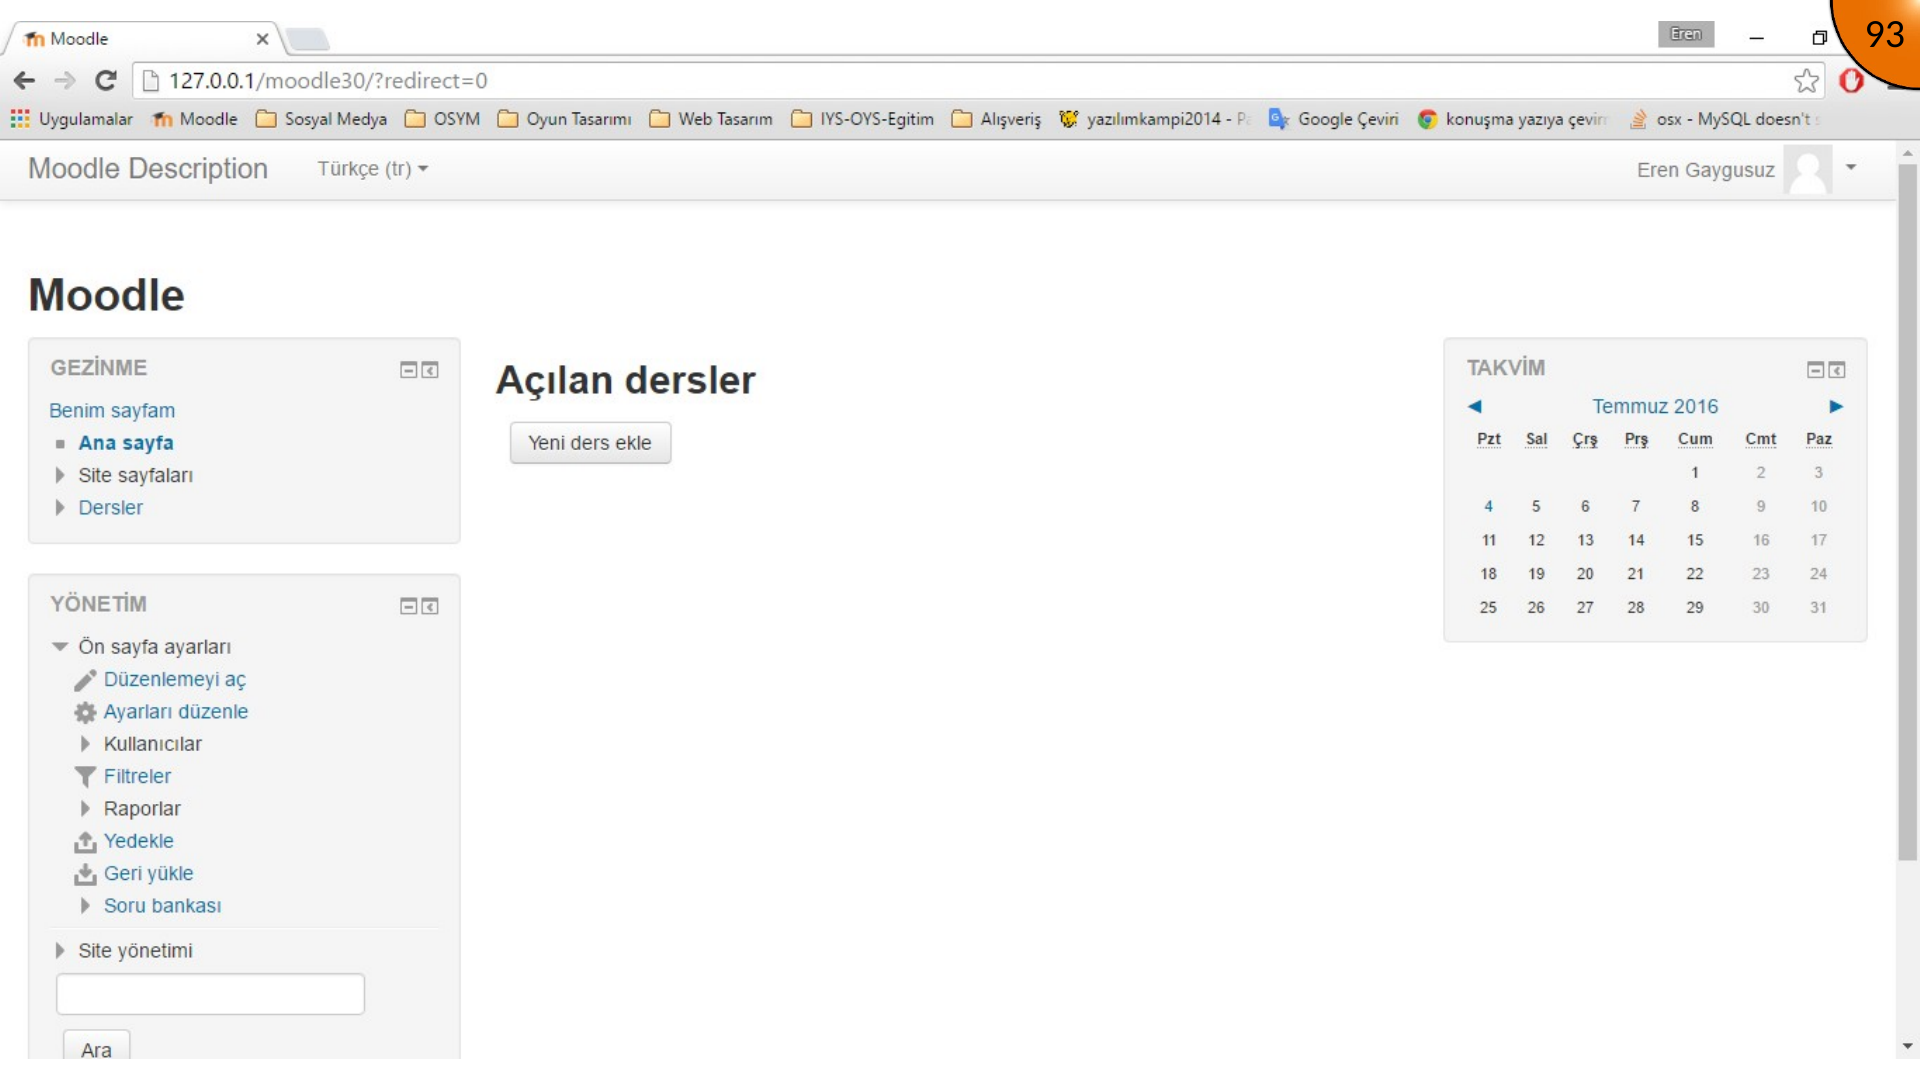Expand Raporlar settings node

[85, 809]
